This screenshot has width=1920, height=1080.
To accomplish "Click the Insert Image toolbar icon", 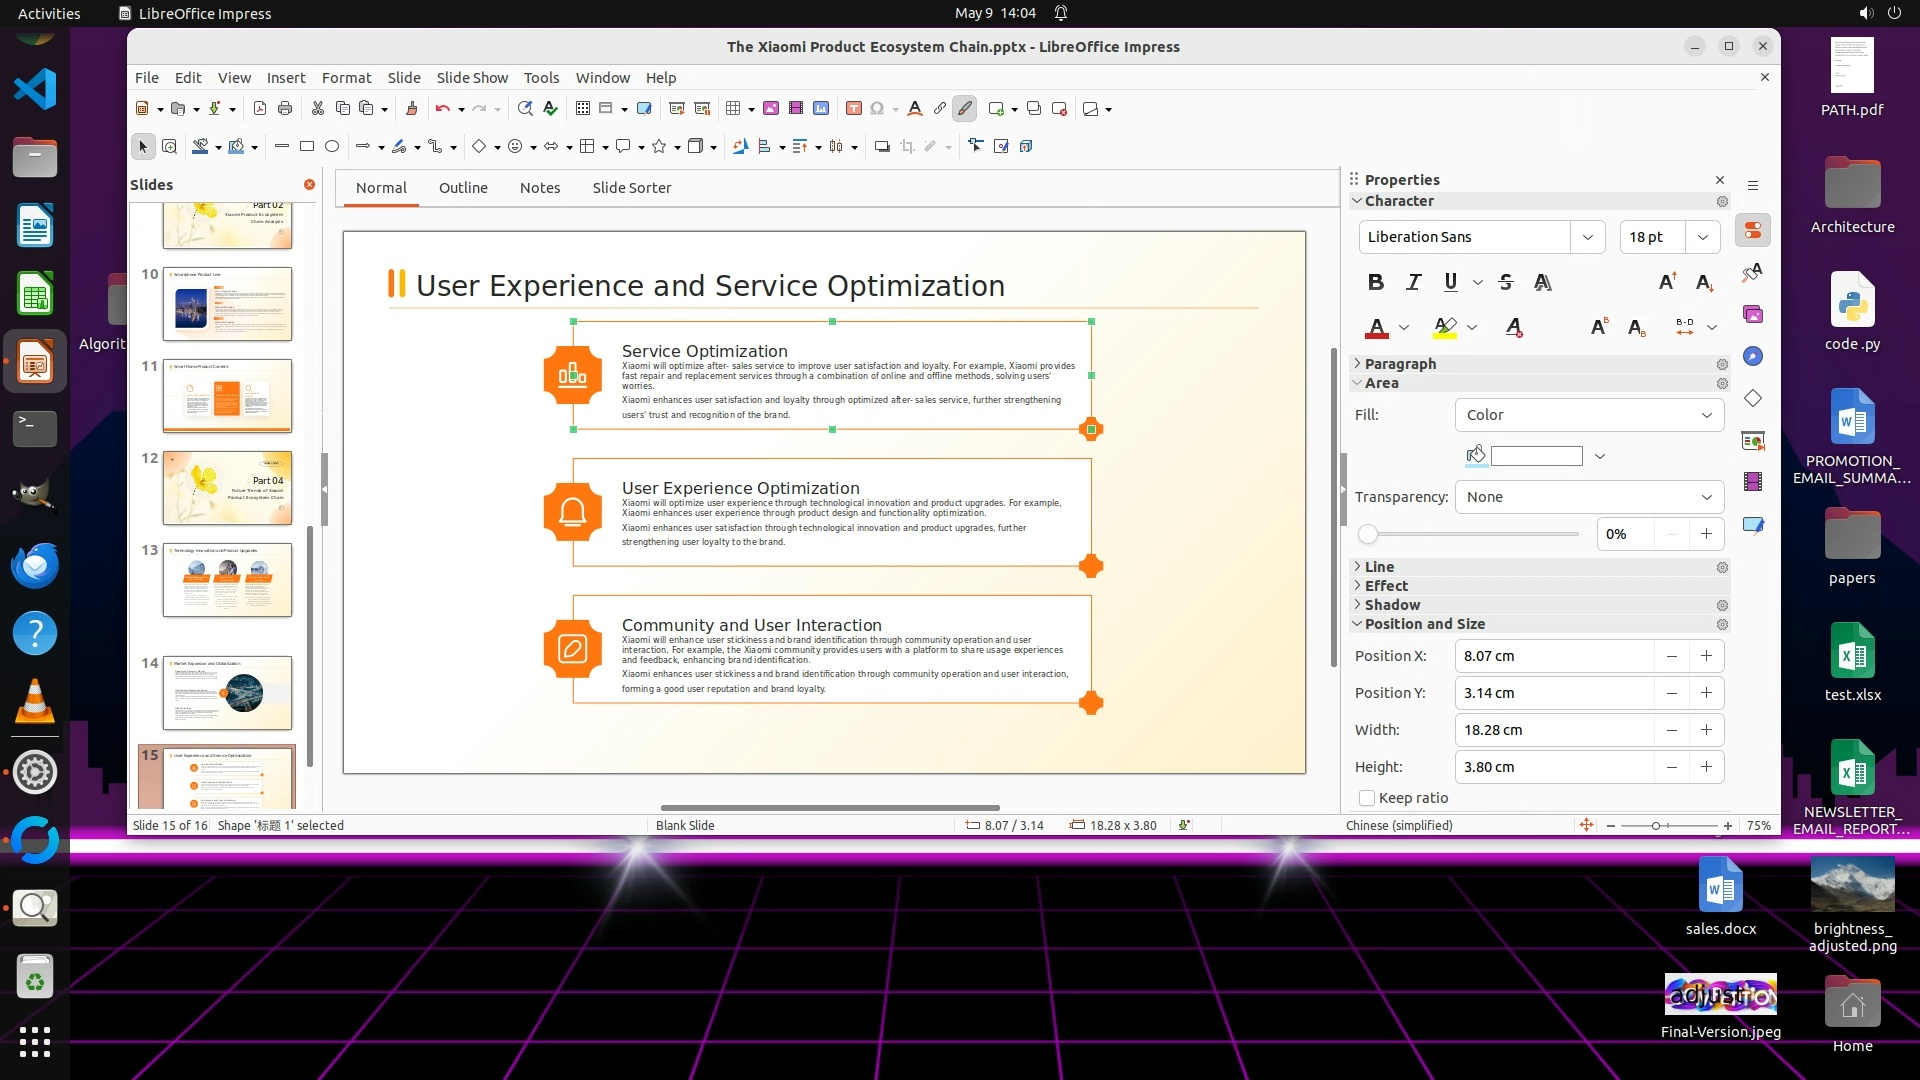I will (x=771, y=109).
